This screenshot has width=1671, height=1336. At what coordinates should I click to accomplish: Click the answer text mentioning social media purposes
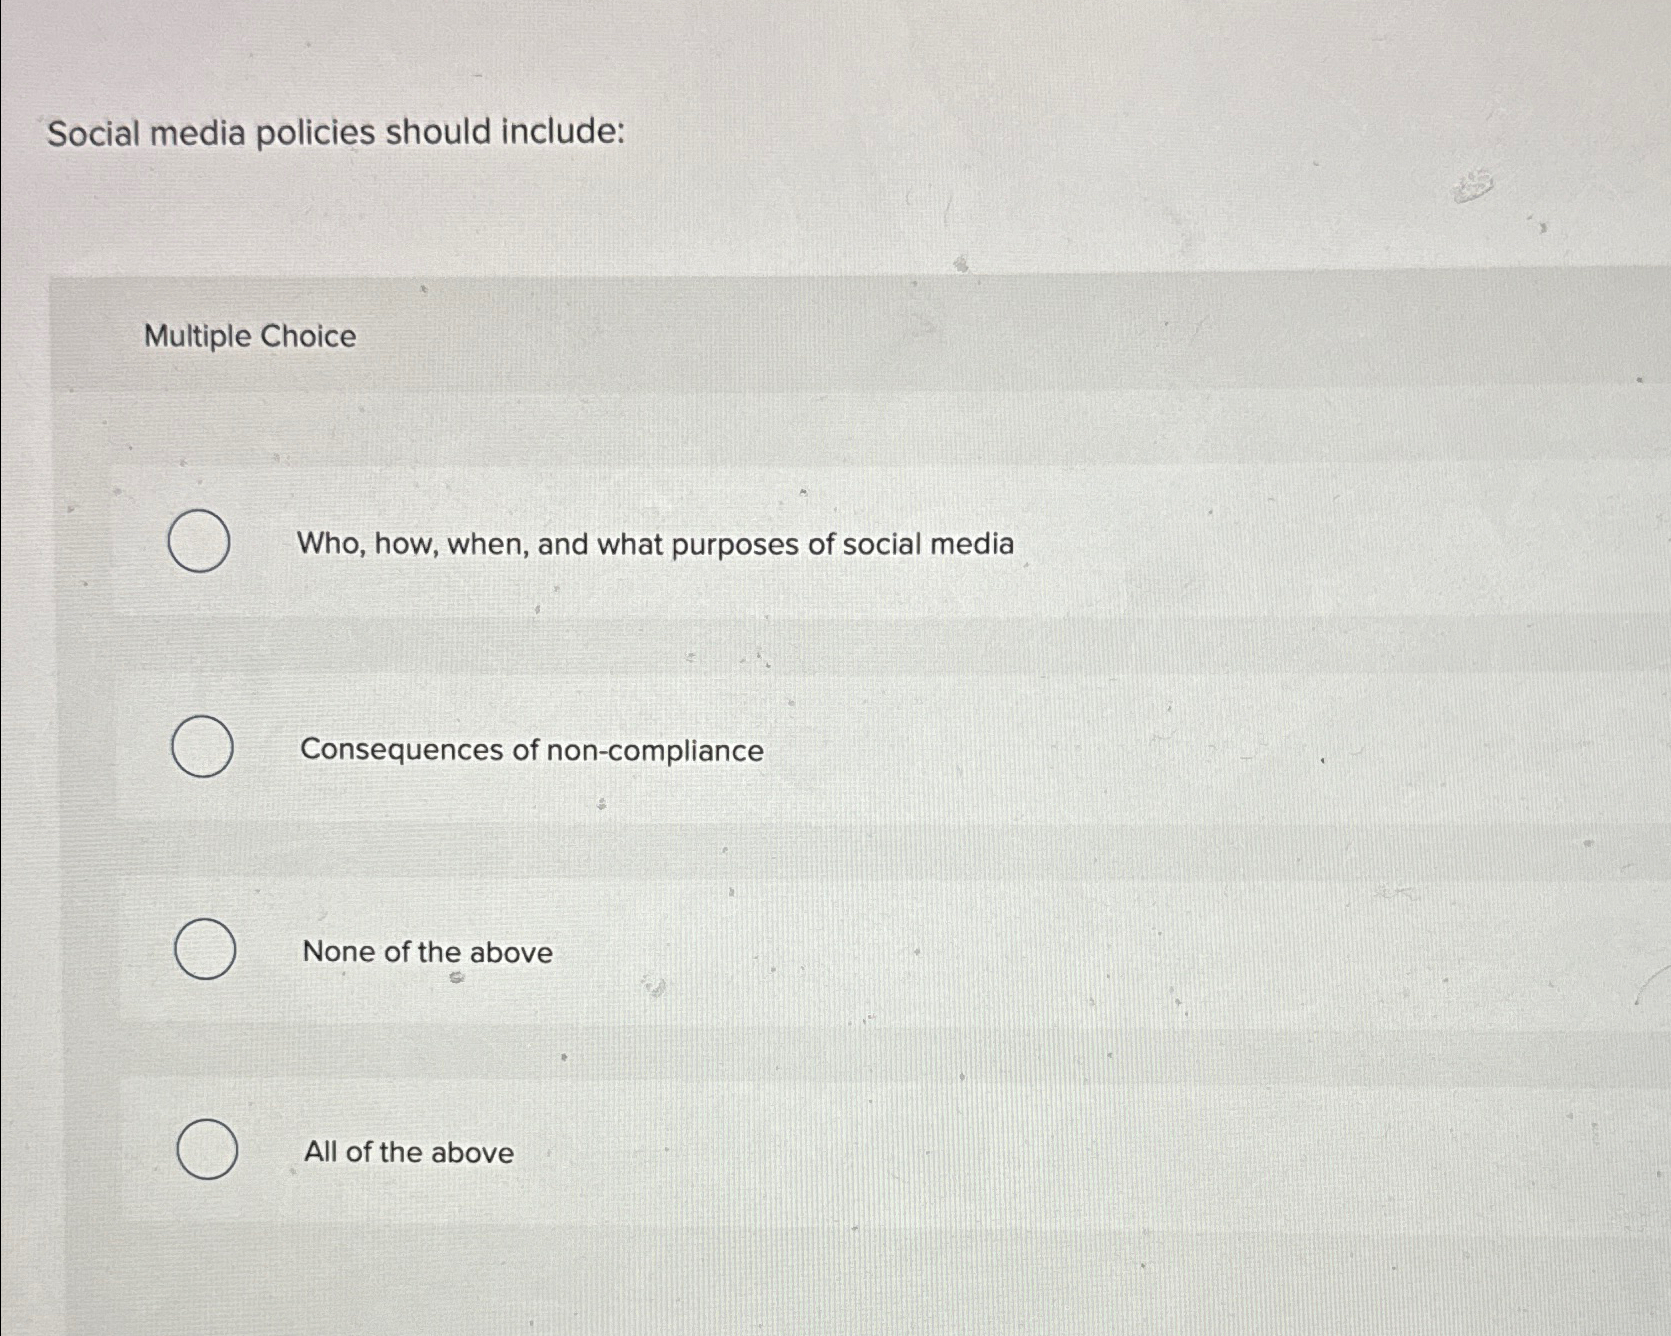click(x=656, y=543)
